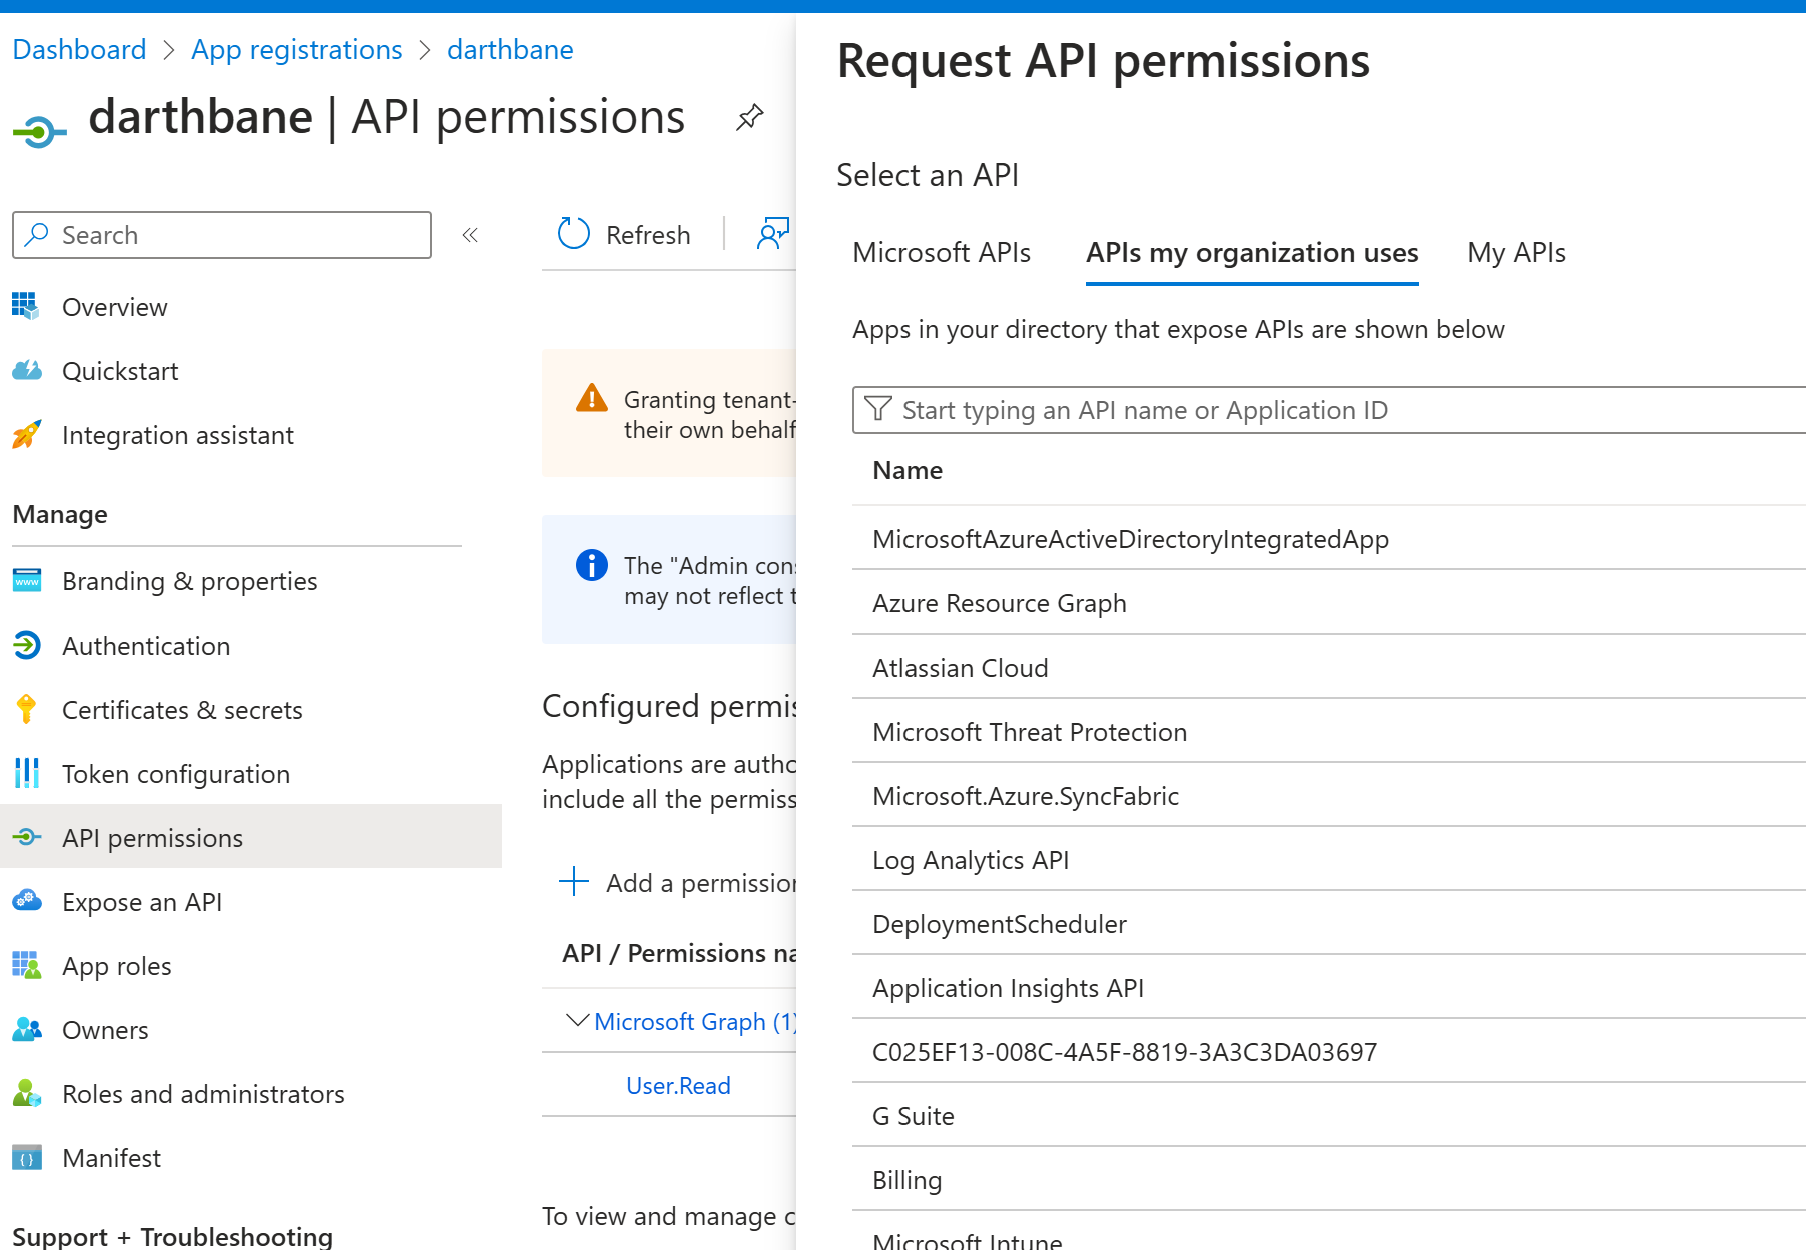Select the APIs my organization uses tab
This screenshot has height=1250, width=1806.
click(1252, 253)
